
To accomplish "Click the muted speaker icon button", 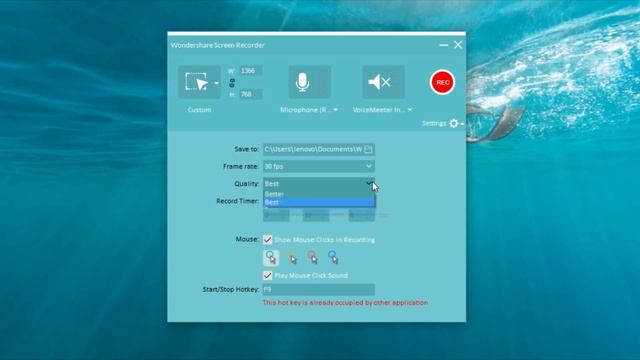I will (383, 82).
